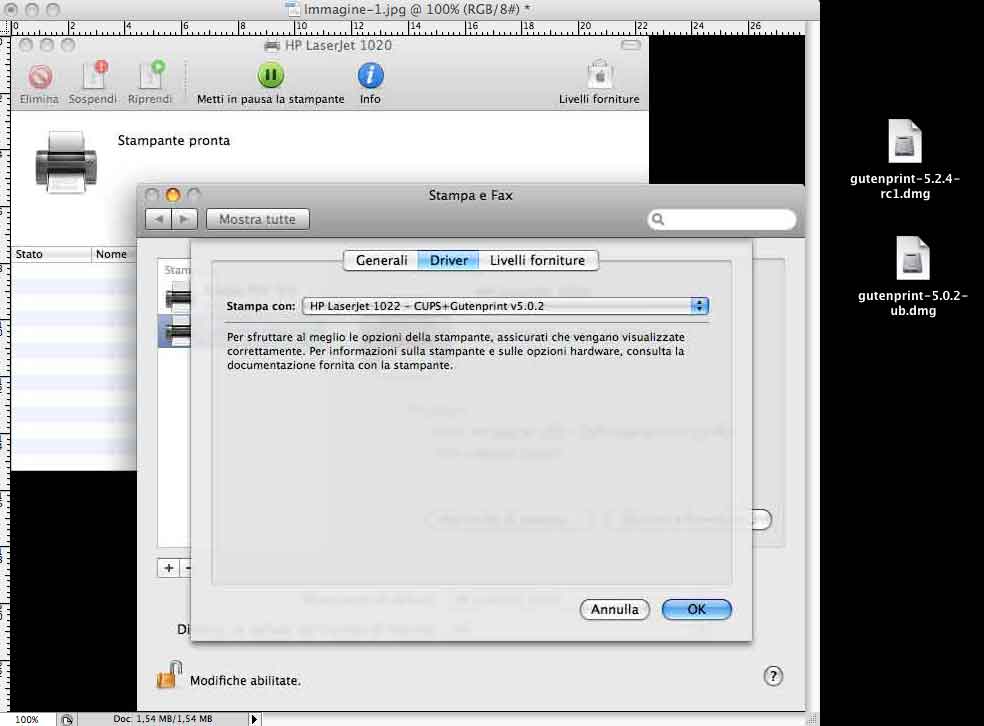Click the toolbar toggle pill in HP LaserJet window

[630, 45]
